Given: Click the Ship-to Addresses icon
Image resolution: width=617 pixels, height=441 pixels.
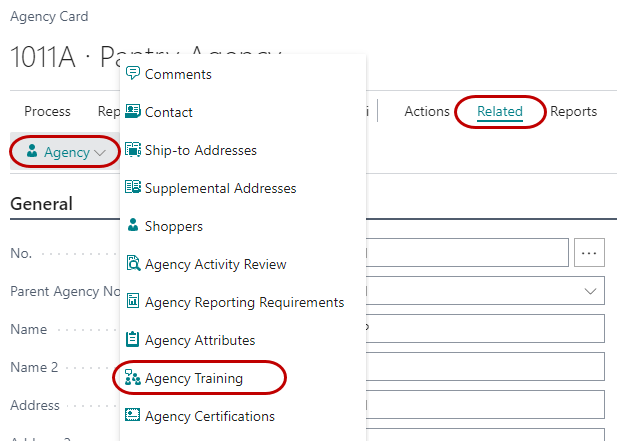Looking at the screenshot, I should [132, 150].
